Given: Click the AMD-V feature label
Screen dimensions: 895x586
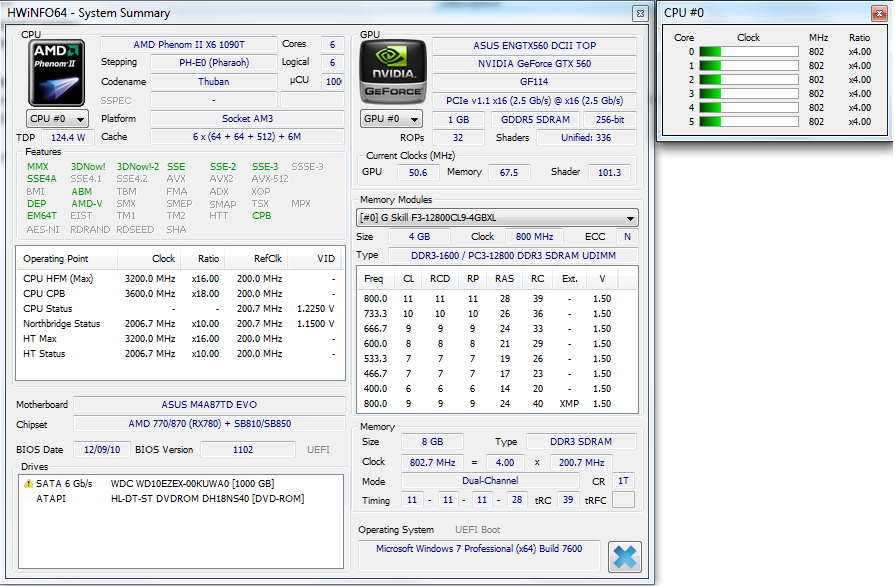Looking at the screenshot, I should point(87,204).
